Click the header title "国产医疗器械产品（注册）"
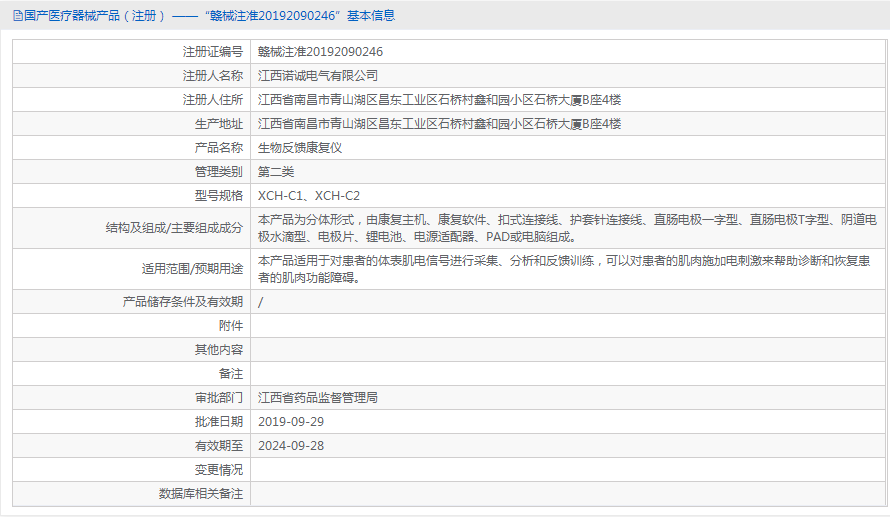The image size is (890, 517). 89,16
